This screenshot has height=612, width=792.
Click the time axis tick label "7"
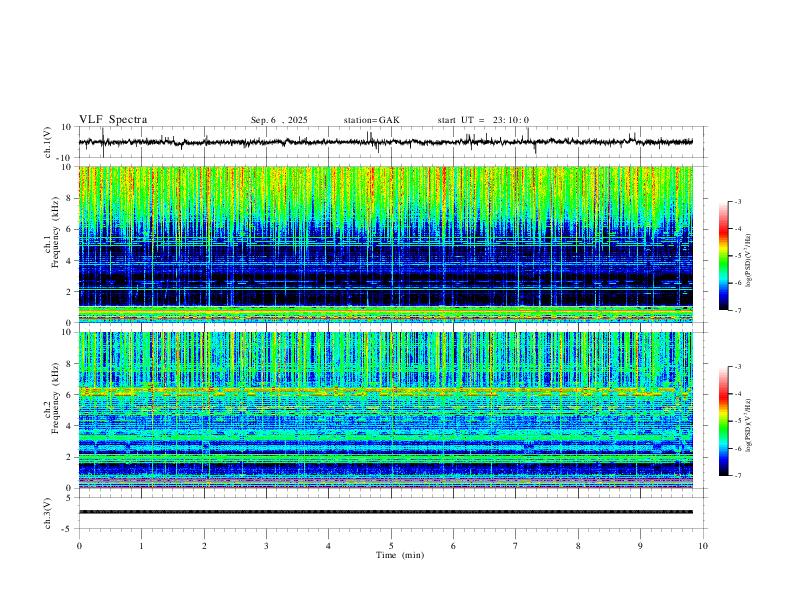[x=516, y=546]
